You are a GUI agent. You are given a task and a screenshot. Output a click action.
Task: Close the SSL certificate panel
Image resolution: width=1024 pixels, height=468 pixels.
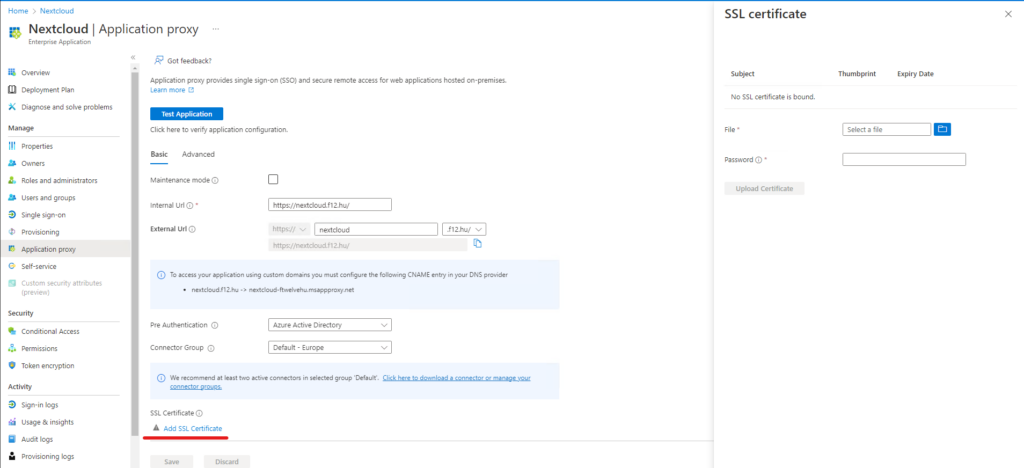point(1008,14)
